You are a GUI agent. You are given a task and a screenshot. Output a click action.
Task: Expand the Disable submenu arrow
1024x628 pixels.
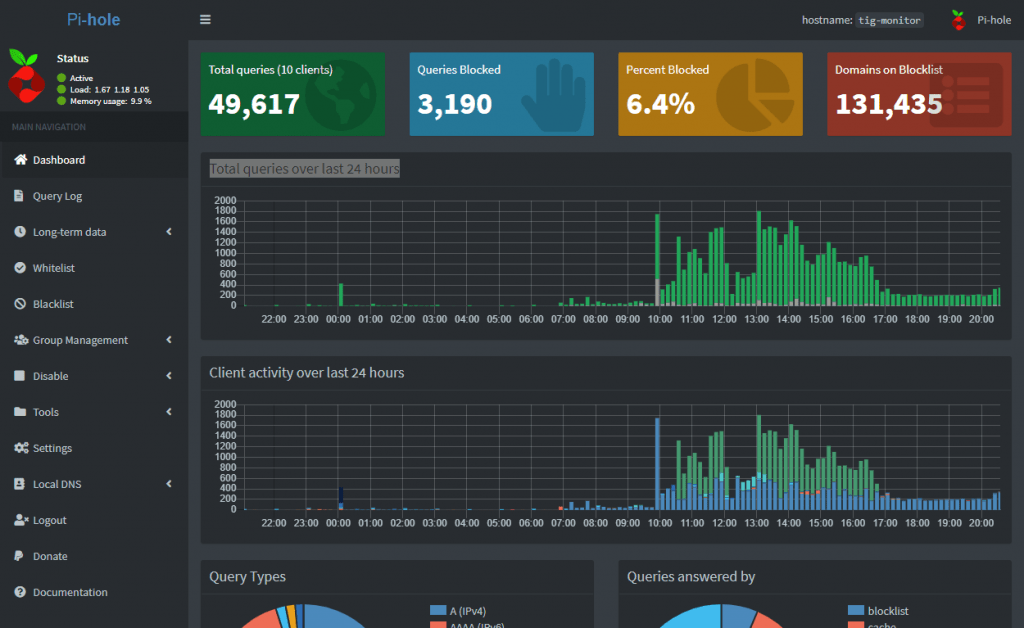click(x=169, y=375)
